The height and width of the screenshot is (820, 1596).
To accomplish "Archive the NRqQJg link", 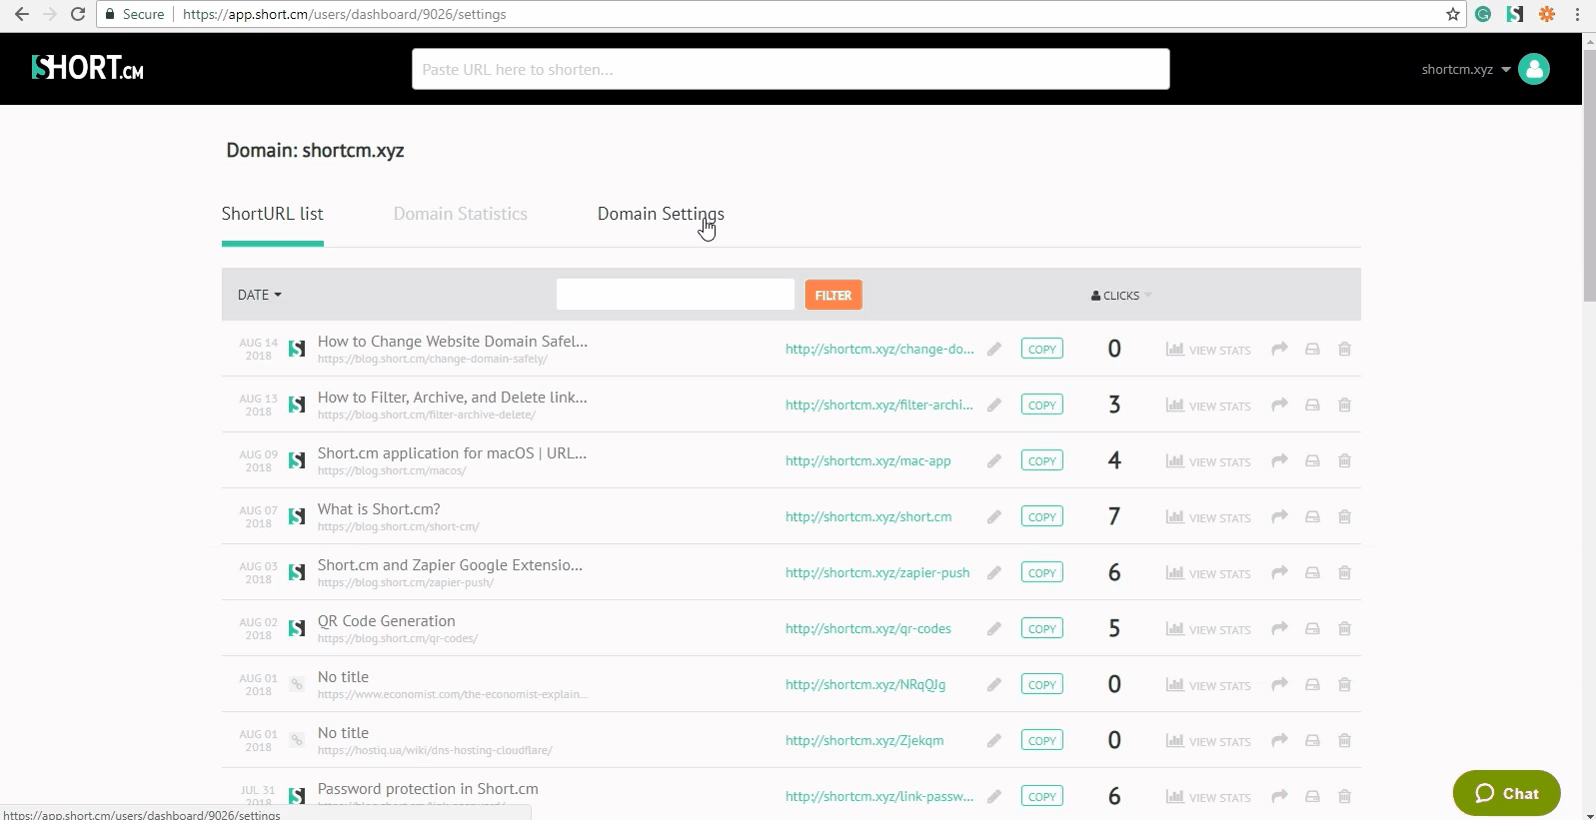I will coord(1312,685).
